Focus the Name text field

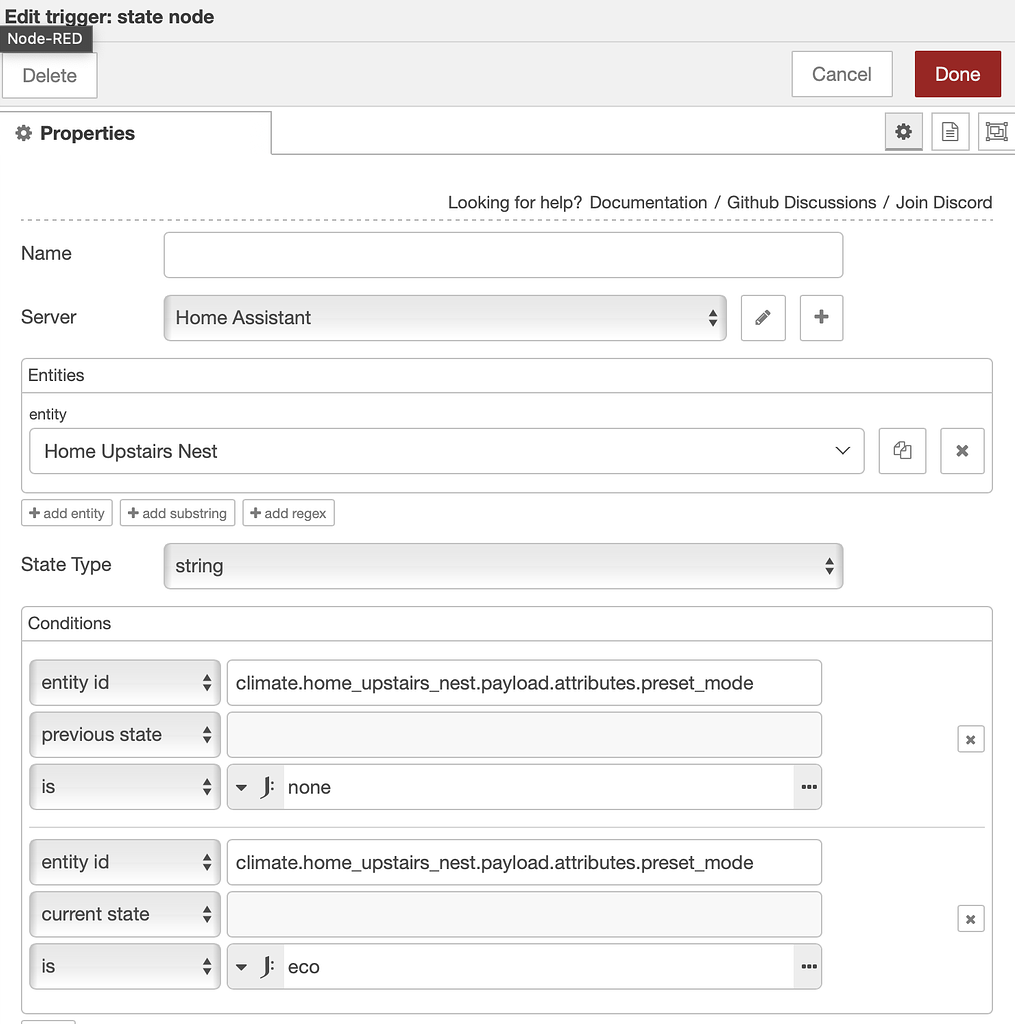503,255
